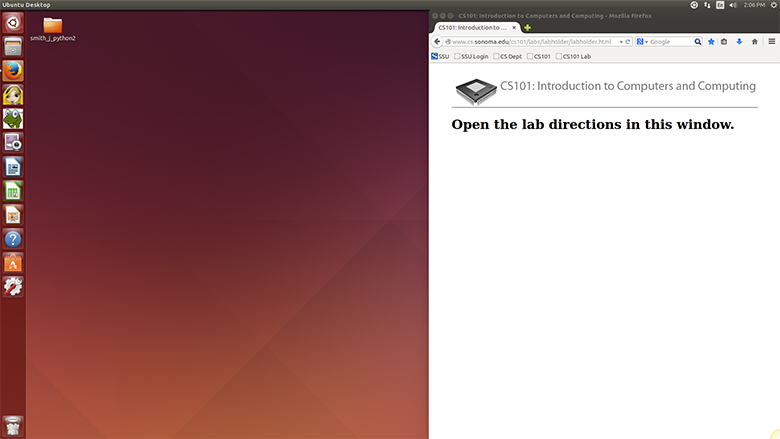780x439 pixels.
Task: Launch LibreOffice Writer from the launcher
Action: click(x=13, y=167)
